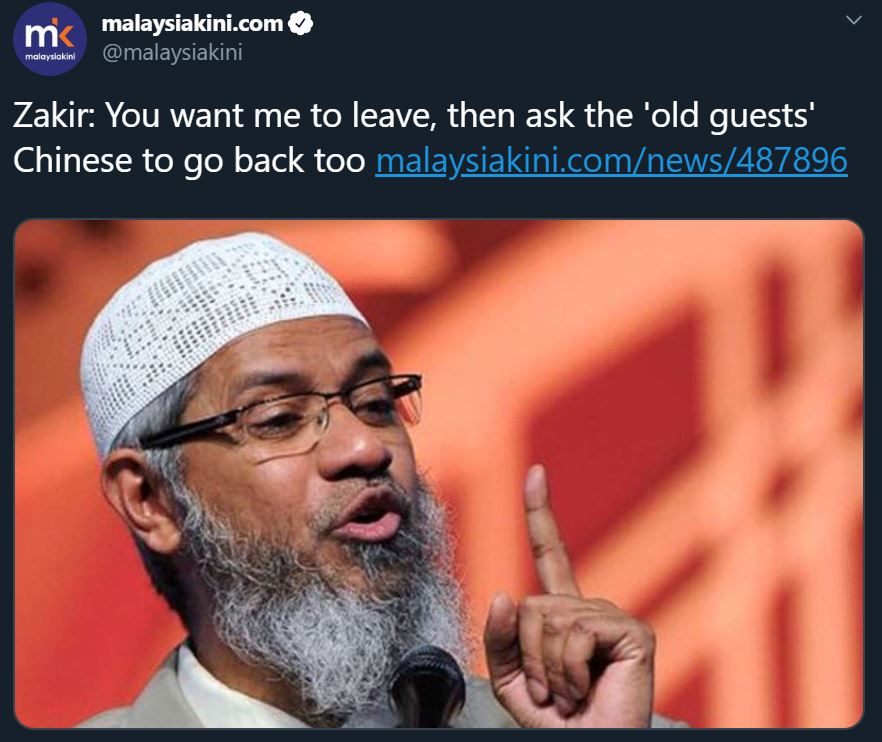Open the malaysiakini.com/news/487896 link
882x742 pixels.
(611, 160)
